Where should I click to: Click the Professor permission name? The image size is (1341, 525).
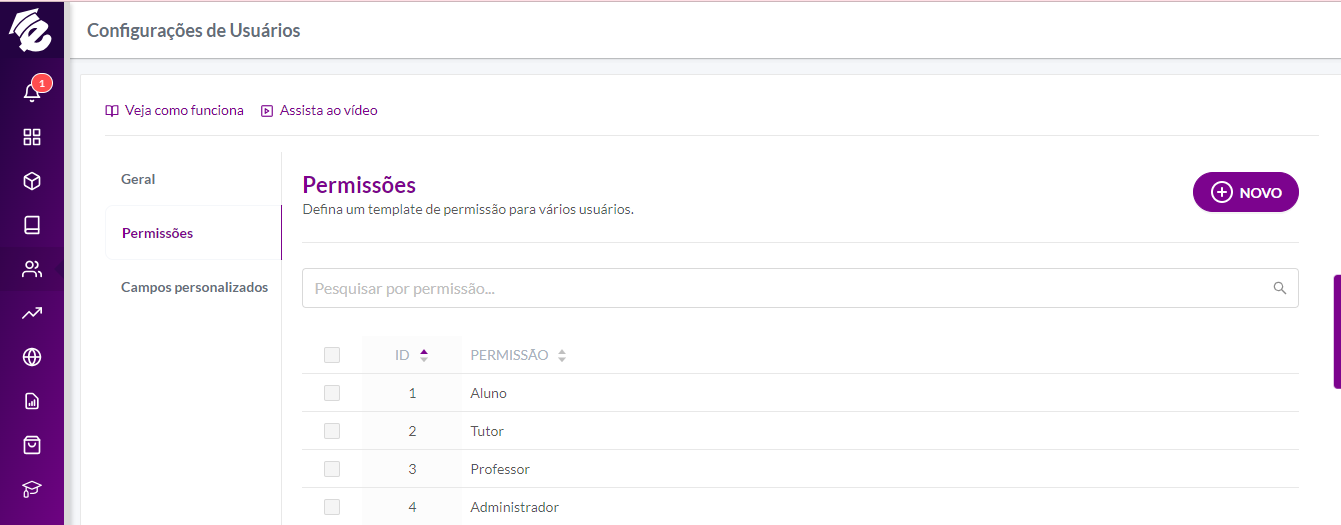500,469
